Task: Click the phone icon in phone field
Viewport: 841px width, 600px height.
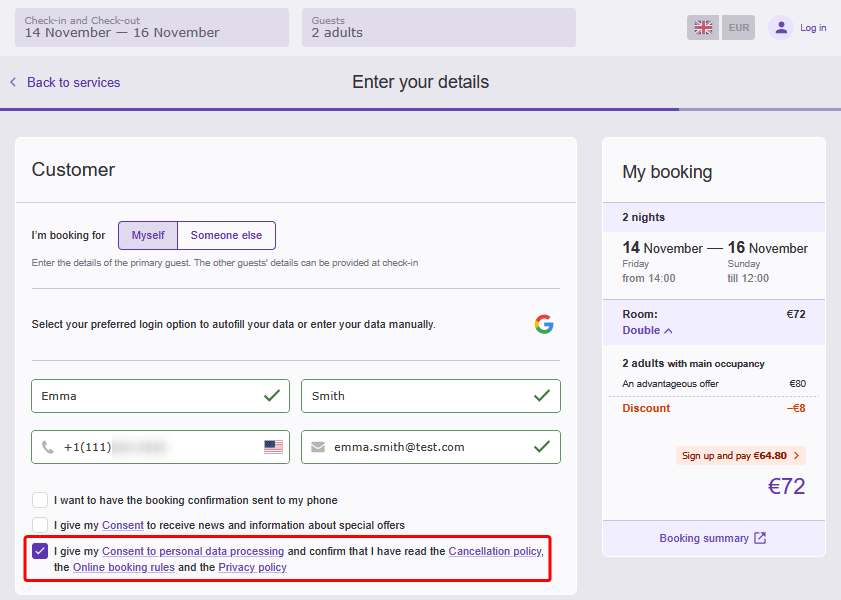Action: pos(49,448)
